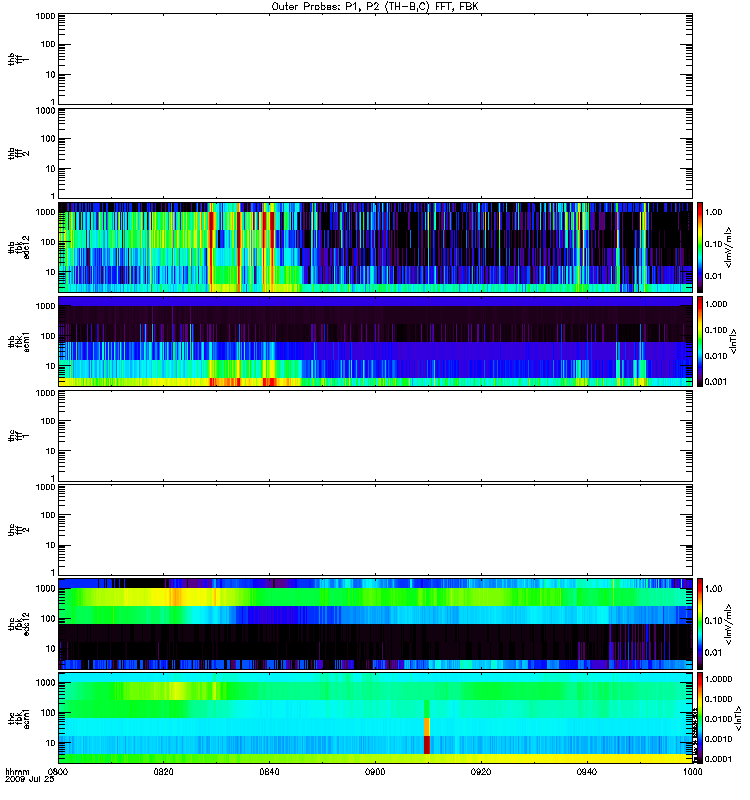
Task: Click the thb fbk scm1 spectrogram panel
Action: [376, 341]
